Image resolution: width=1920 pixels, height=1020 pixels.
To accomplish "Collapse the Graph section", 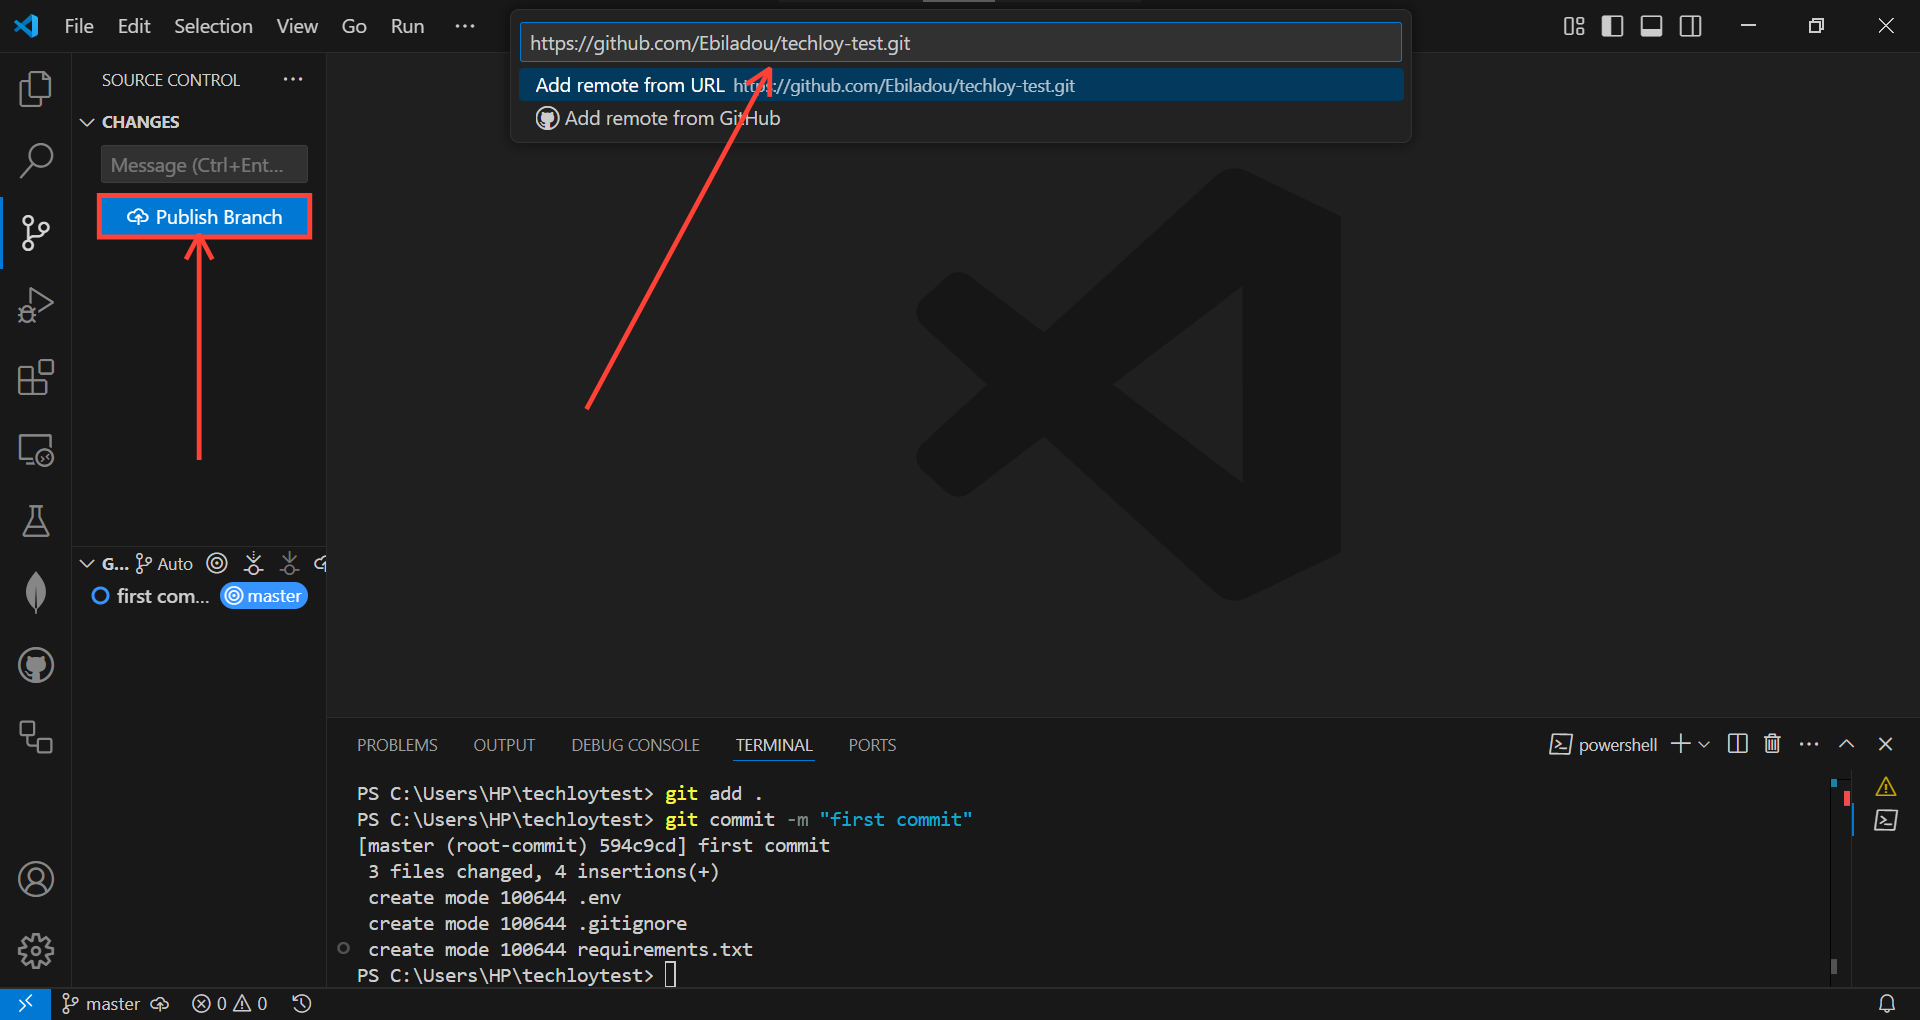I will [86, 563].
